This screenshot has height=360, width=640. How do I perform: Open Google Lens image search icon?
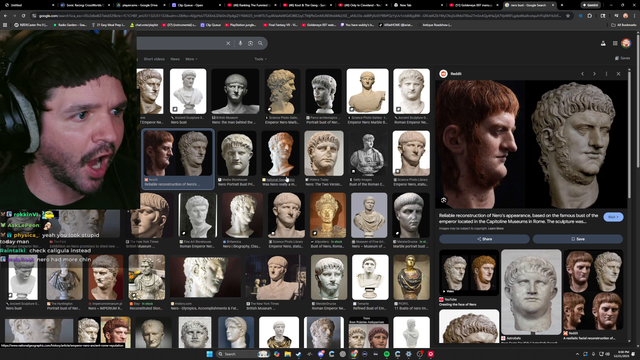(250, 43)
